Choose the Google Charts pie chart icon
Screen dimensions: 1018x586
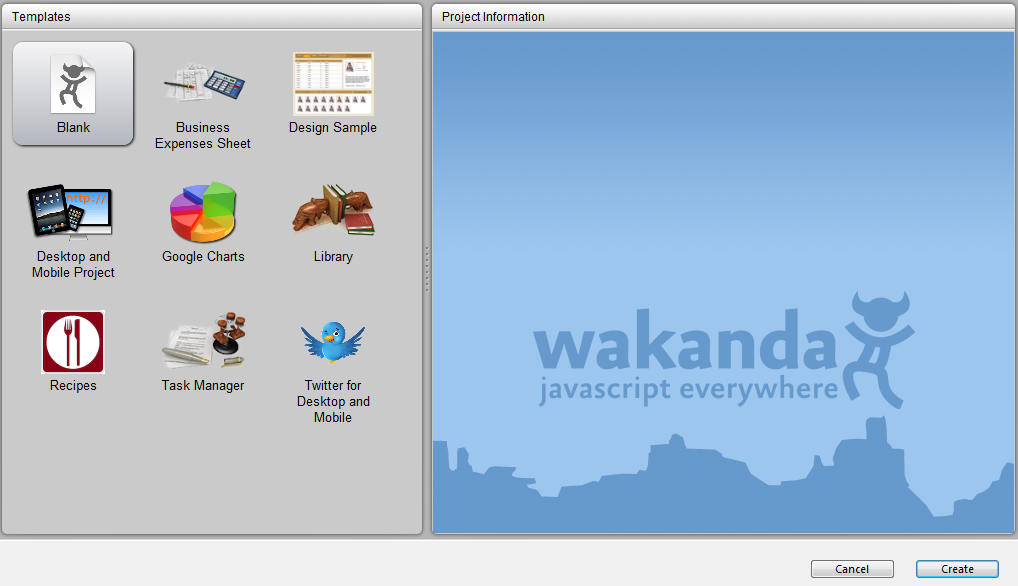click(x=203, y=212)
